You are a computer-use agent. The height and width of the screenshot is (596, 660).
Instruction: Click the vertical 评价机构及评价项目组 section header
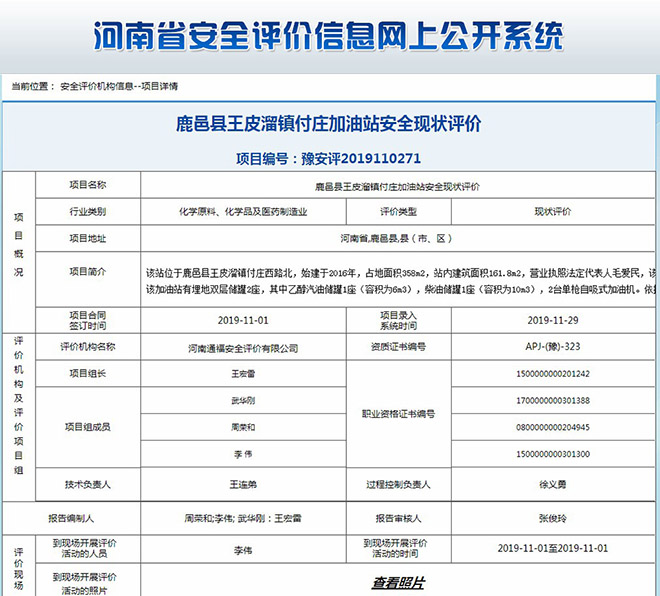[x=19, y=405]
